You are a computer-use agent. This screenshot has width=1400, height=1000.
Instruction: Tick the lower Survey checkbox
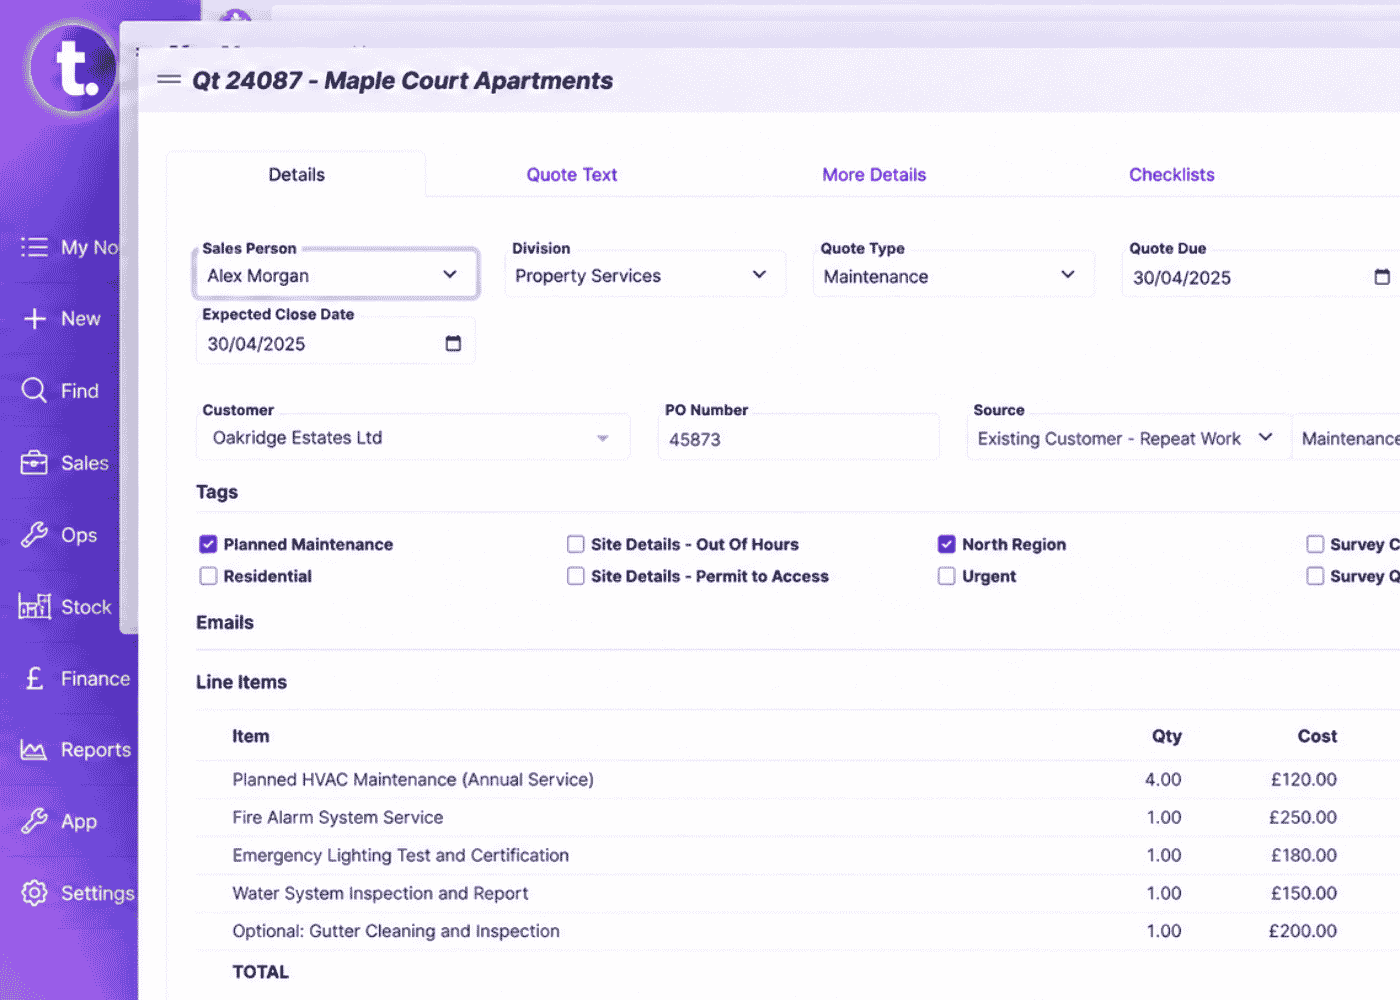coord(1315,576)
